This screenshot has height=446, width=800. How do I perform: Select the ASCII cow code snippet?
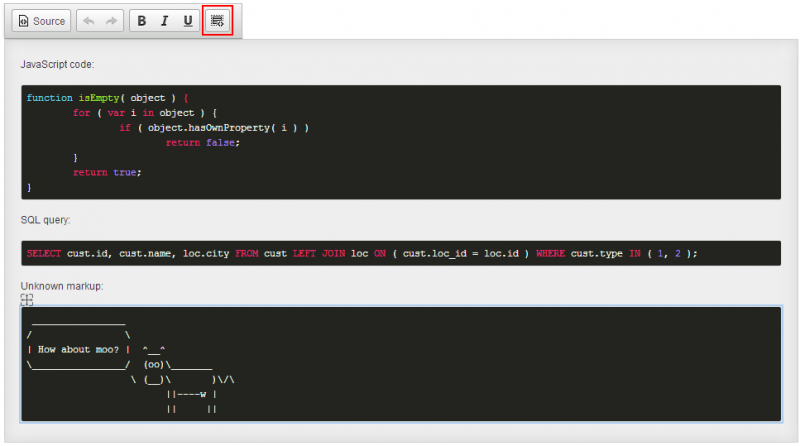point(400,364)
